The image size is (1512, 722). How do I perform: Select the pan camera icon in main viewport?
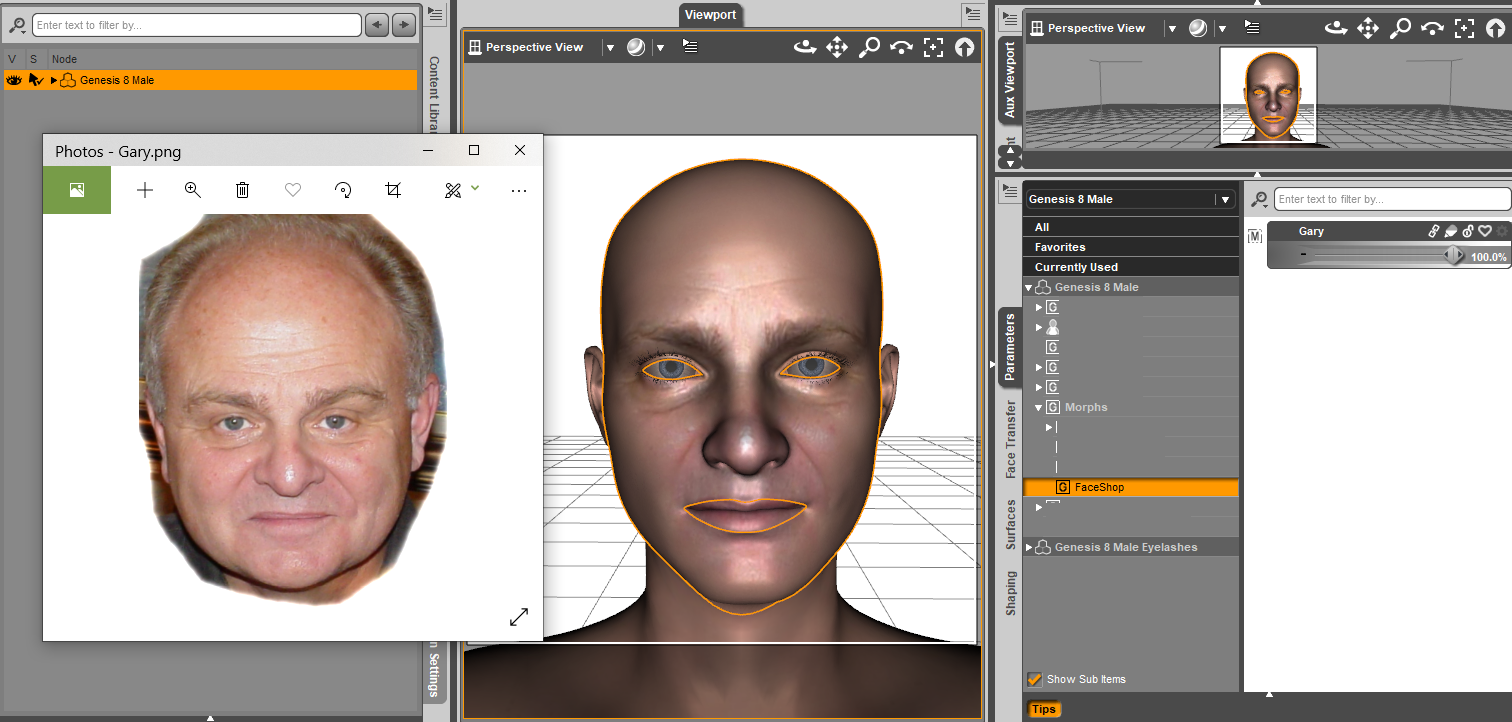tap(837, 47)
